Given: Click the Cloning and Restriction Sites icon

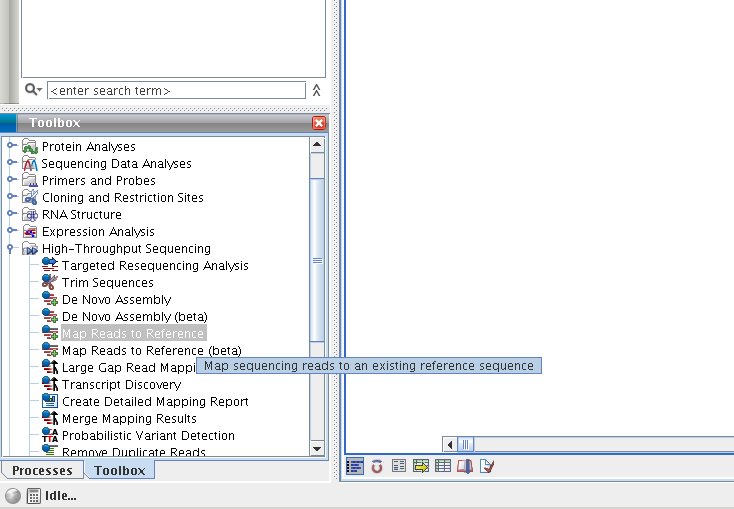Looking at the screenshot, I should [x=30, y=197].
